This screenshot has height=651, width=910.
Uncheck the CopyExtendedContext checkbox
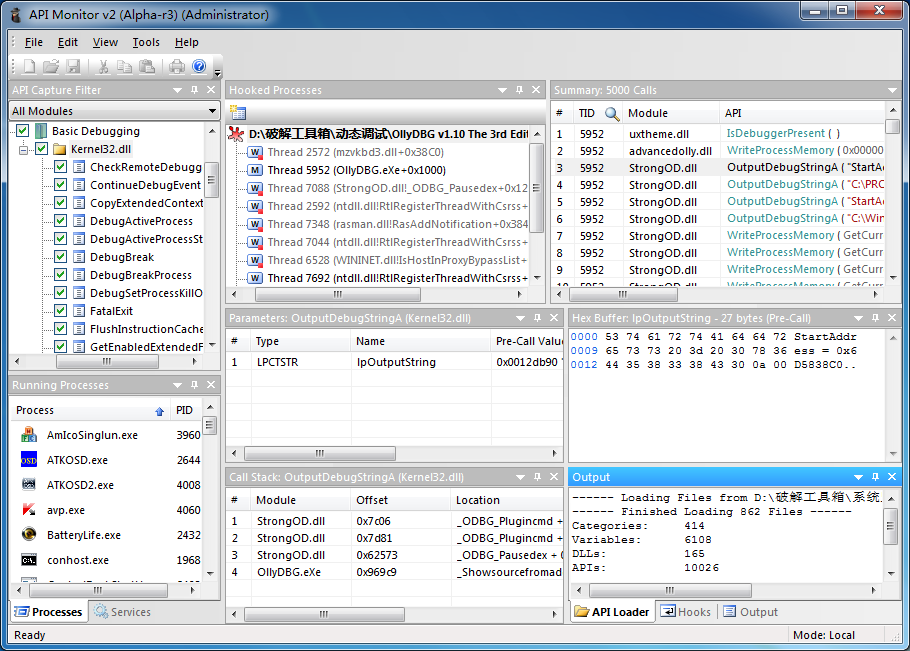pyautogui.click(x=60, y=202)
